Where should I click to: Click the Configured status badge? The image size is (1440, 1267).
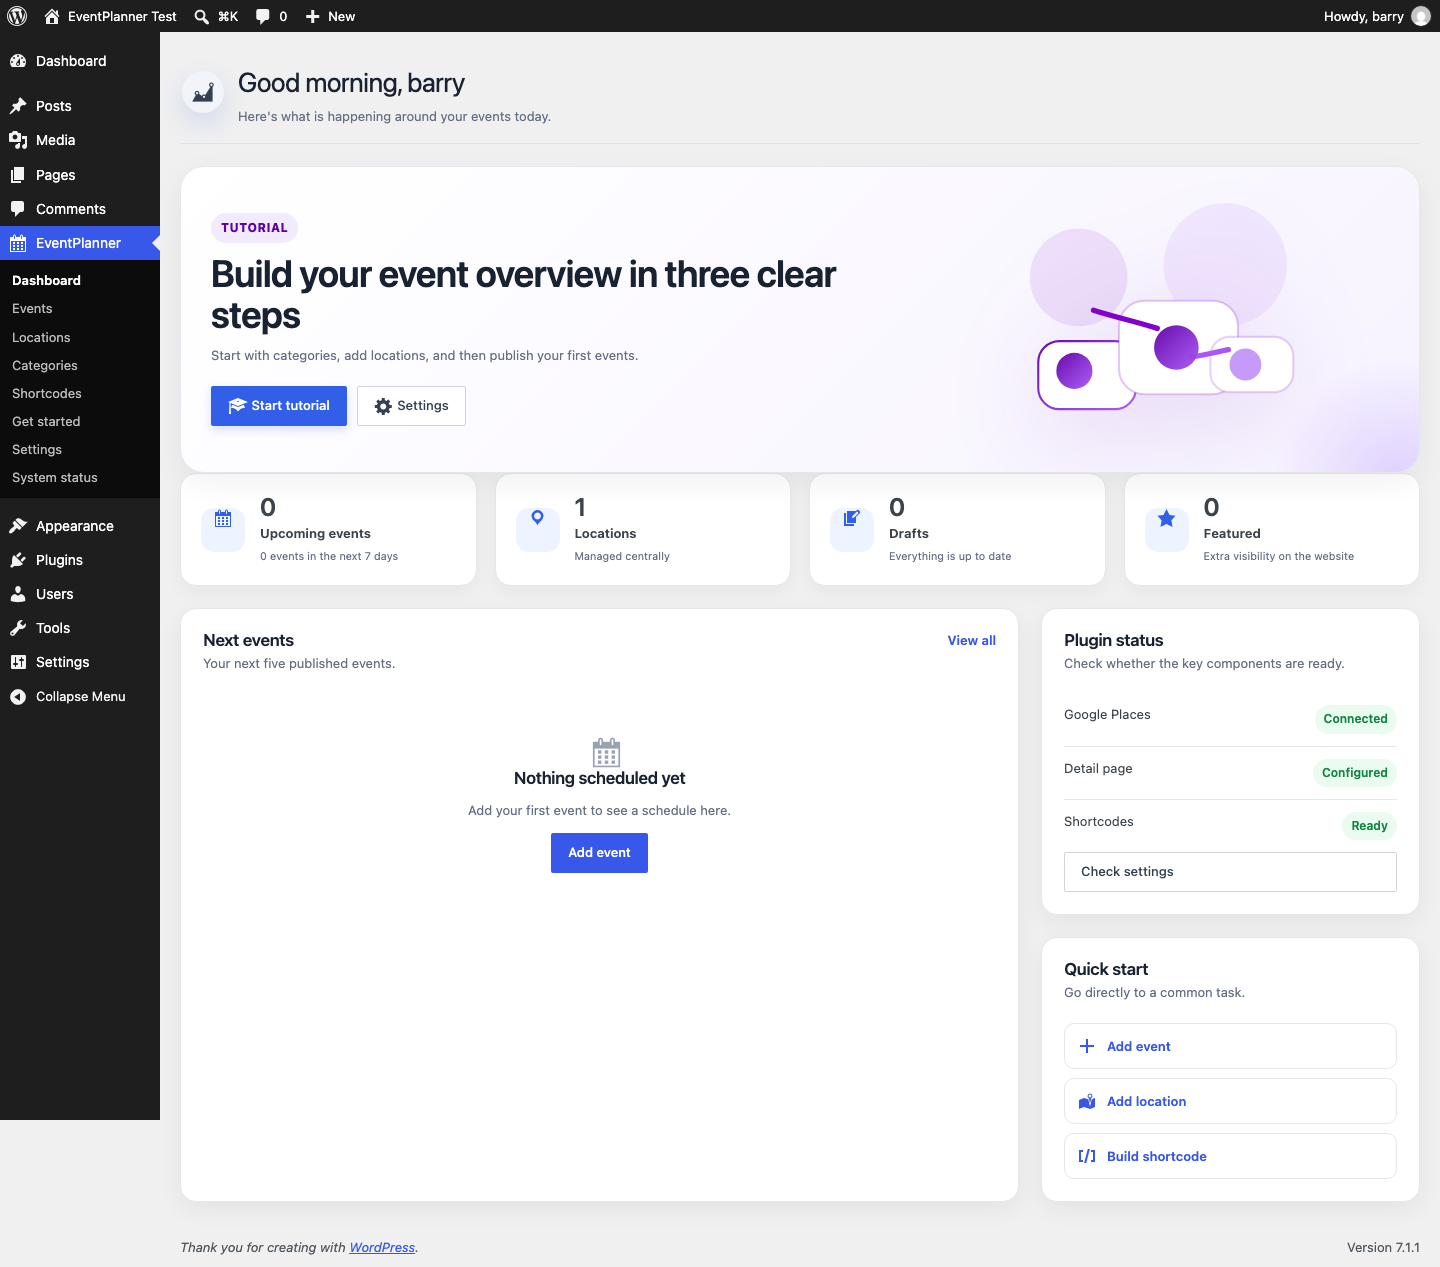point(1354,773)
